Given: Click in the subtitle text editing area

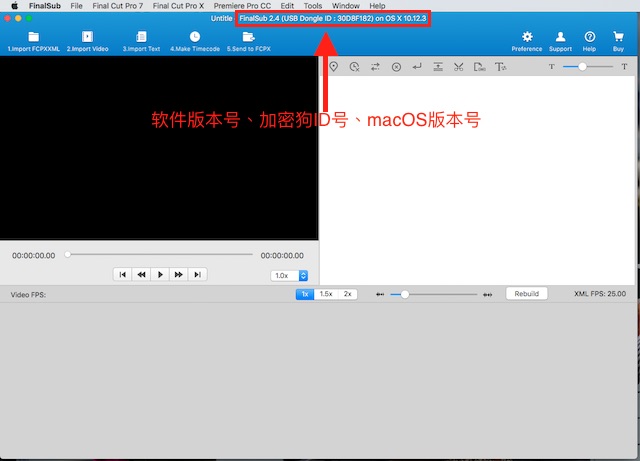Looking at the screenshot, I should click(x=478, y=180).
